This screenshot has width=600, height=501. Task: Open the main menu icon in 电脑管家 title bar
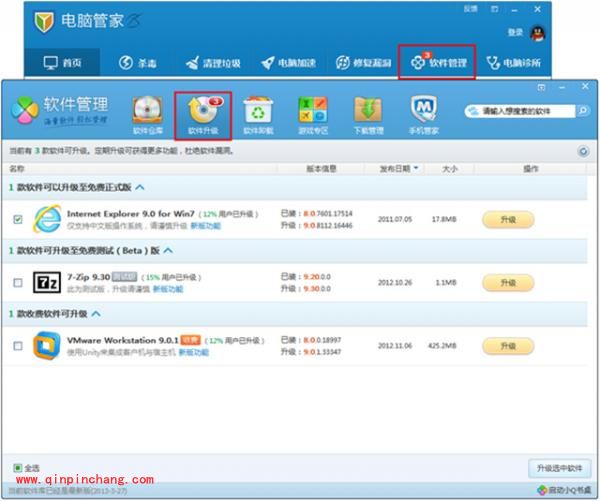(495, 9)
